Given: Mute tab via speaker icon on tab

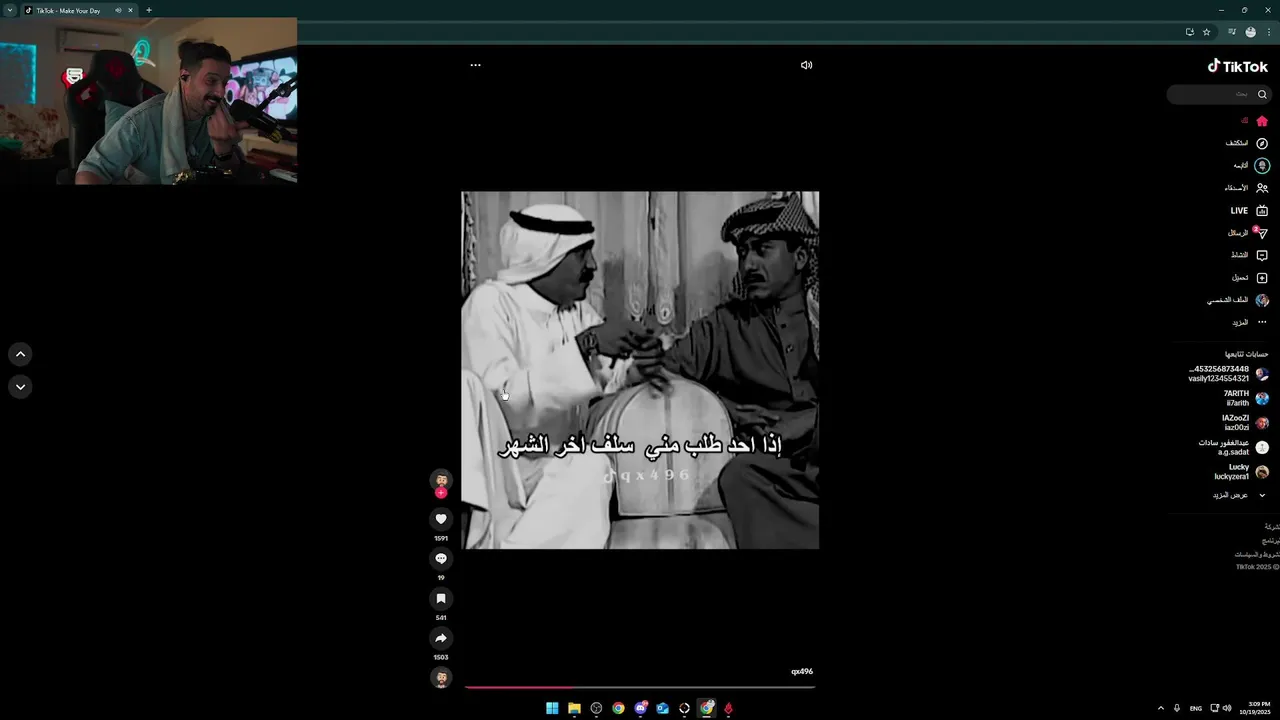Looking at the screenshot, I should 118,10.
